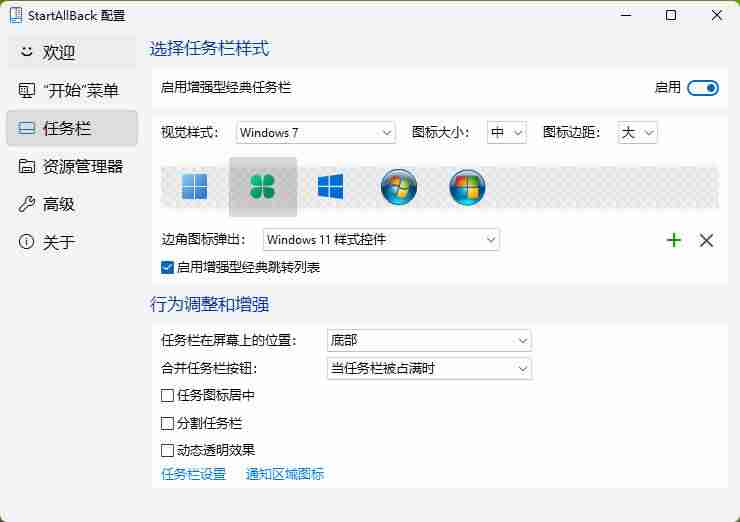Click the green plus add icon
Screen dimensions: 740x522
point(674,240)
